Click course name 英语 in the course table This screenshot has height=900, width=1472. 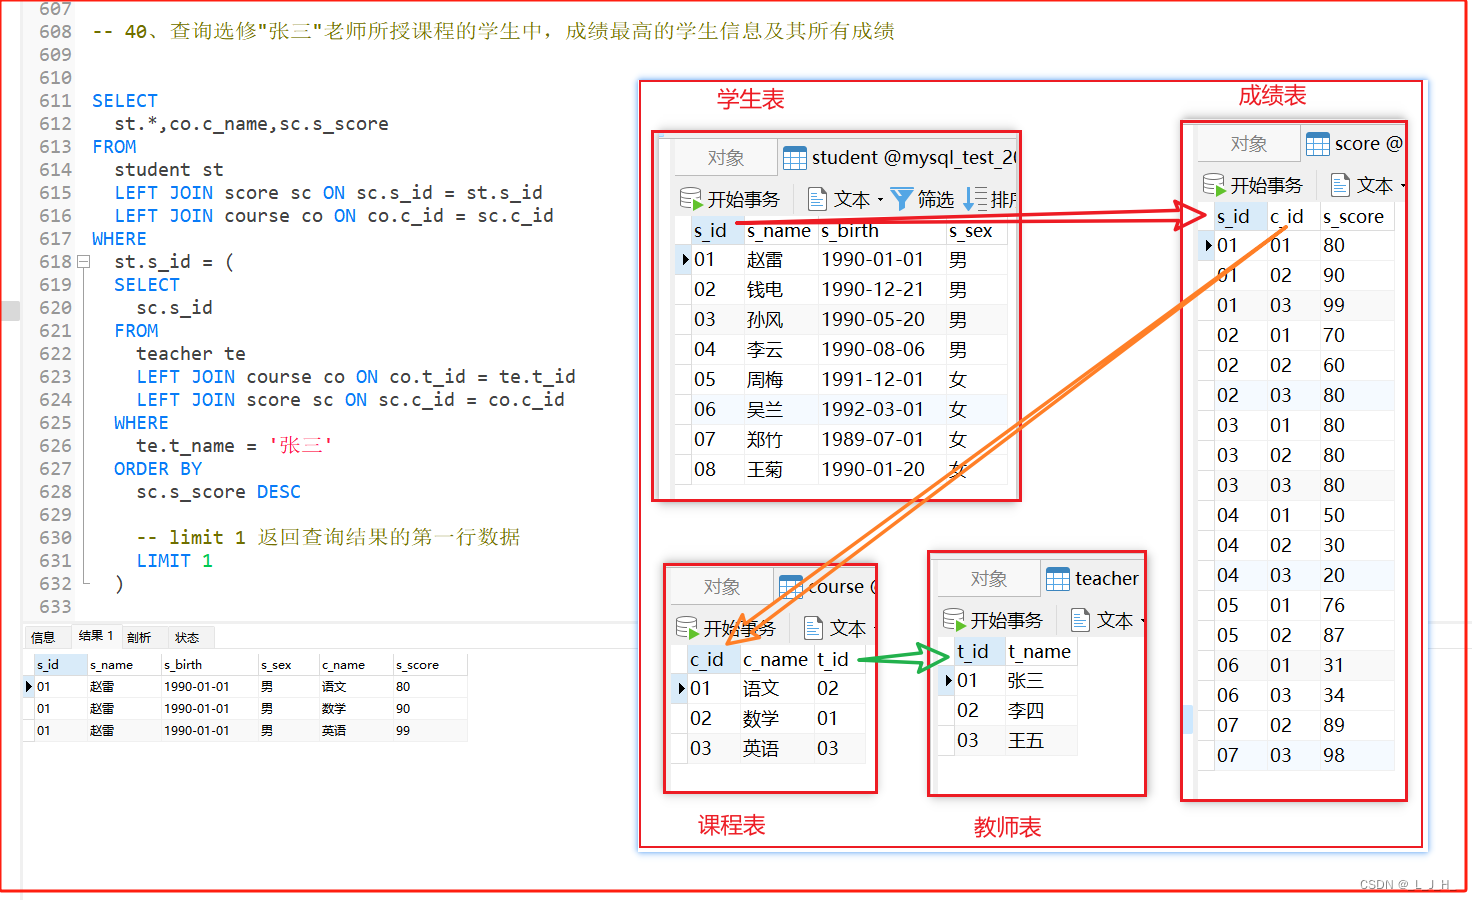coord(761,749)
